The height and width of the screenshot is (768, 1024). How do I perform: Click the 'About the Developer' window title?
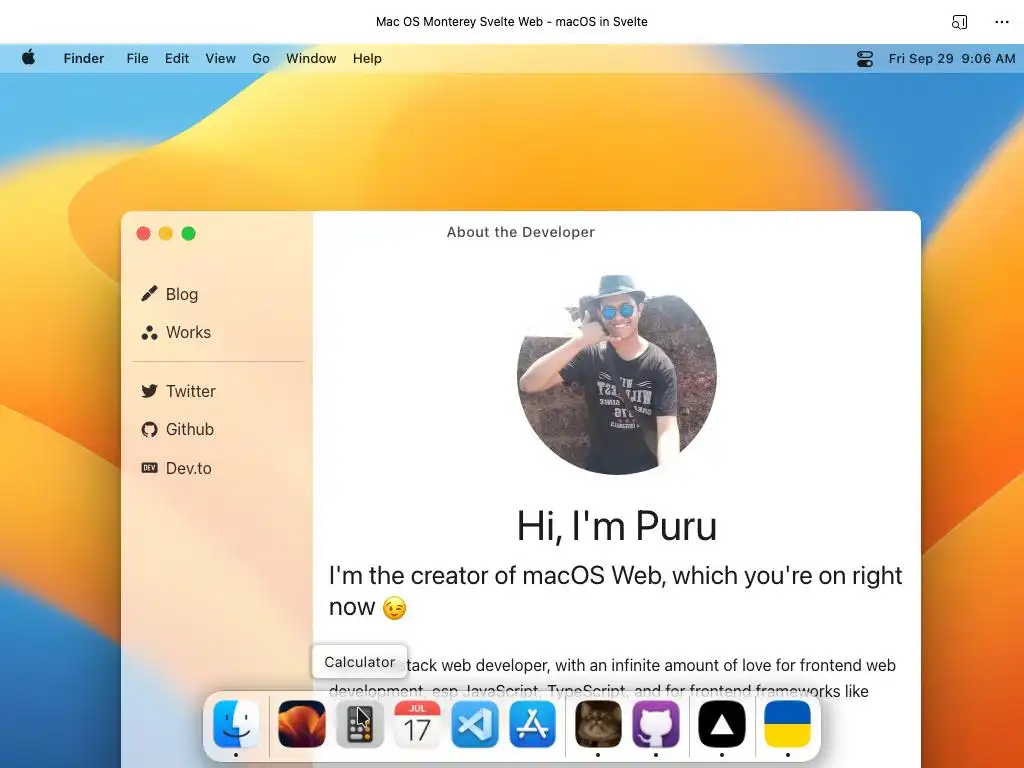click(520, 232)
